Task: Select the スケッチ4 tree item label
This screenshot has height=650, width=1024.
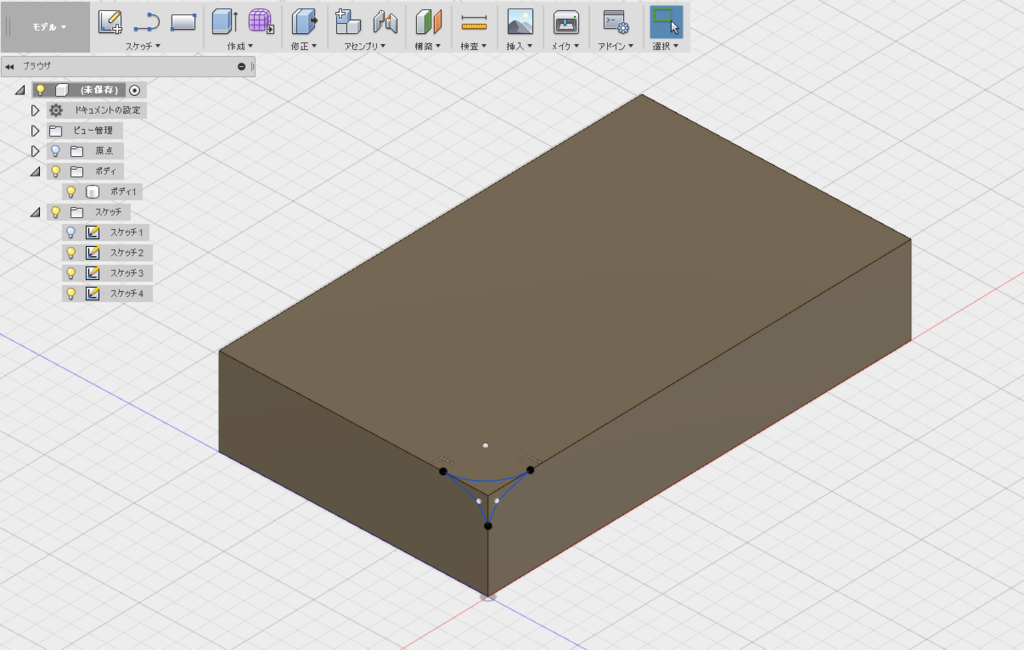Action: tap(127, 294)
